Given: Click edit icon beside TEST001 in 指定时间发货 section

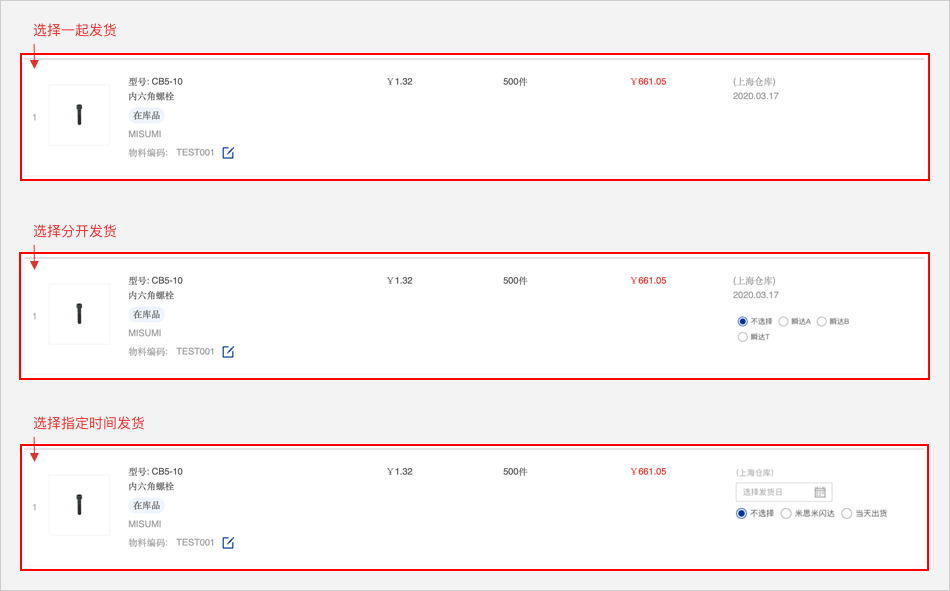Looking at the screenshot, I should 228,543.
